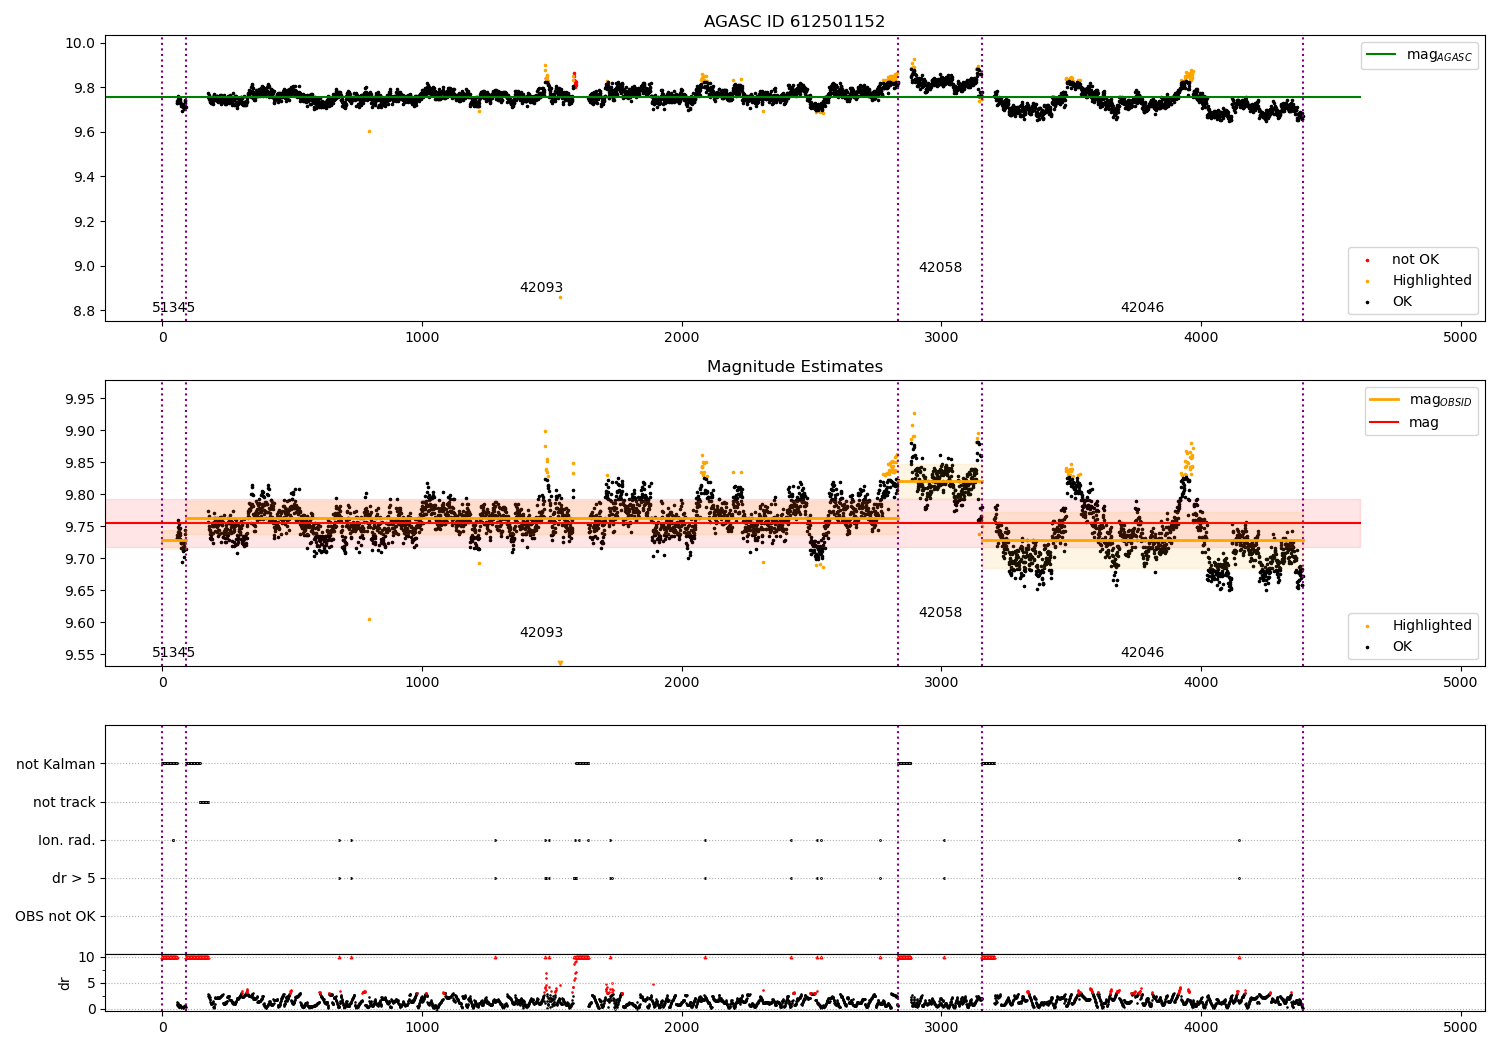Click the "Magnitude Estimates" plot title

(794, 367)
